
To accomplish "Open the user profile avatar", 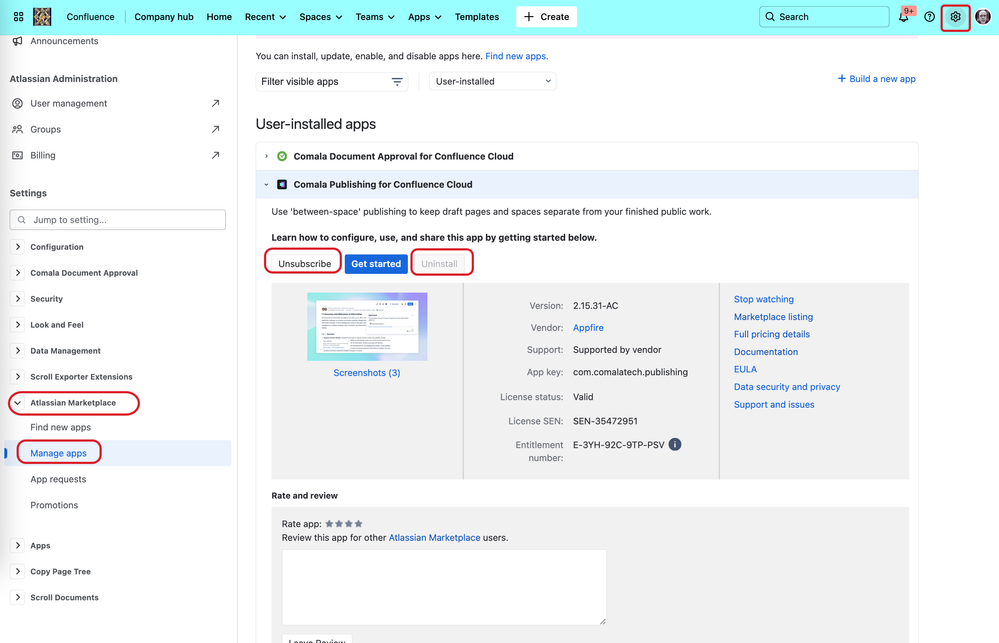I will click(982, 17).
